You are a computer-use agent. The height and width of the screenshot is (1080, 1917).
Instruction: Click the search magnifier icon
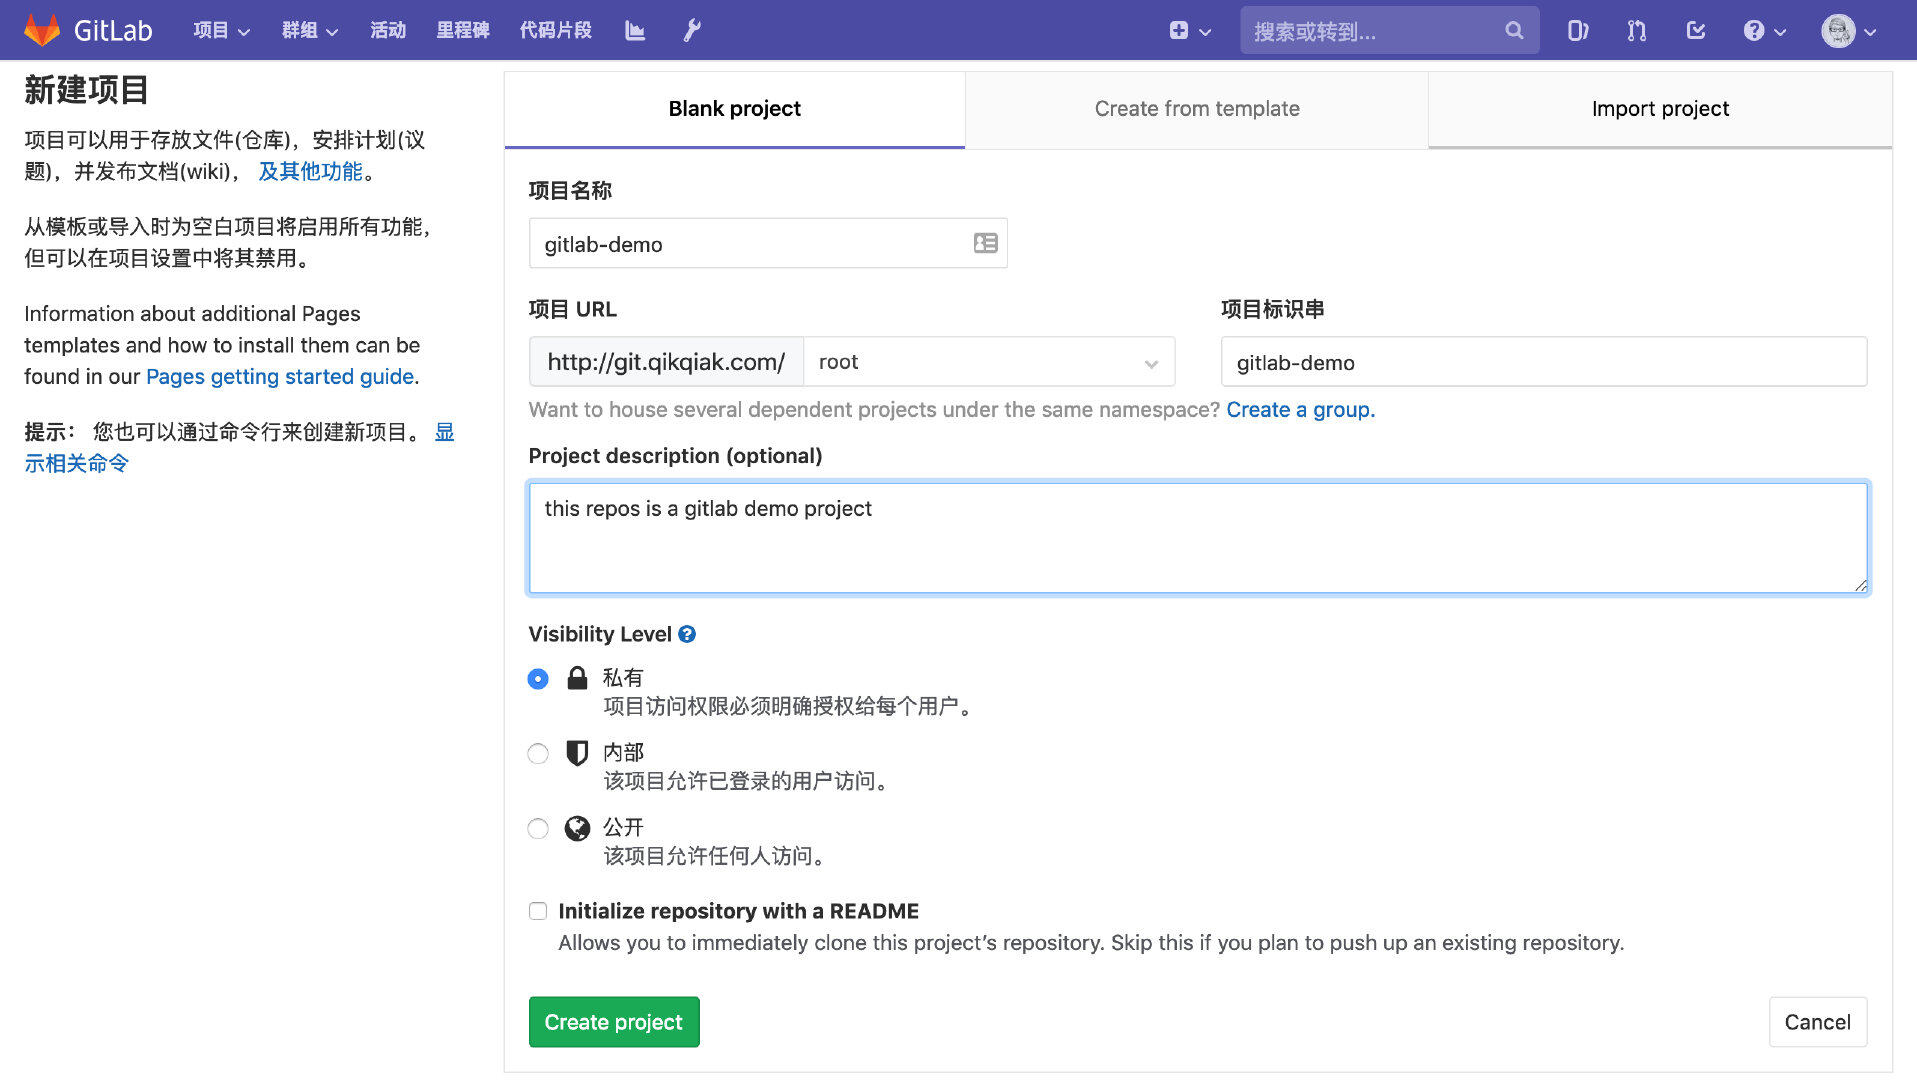click(x=1514, y=30)
